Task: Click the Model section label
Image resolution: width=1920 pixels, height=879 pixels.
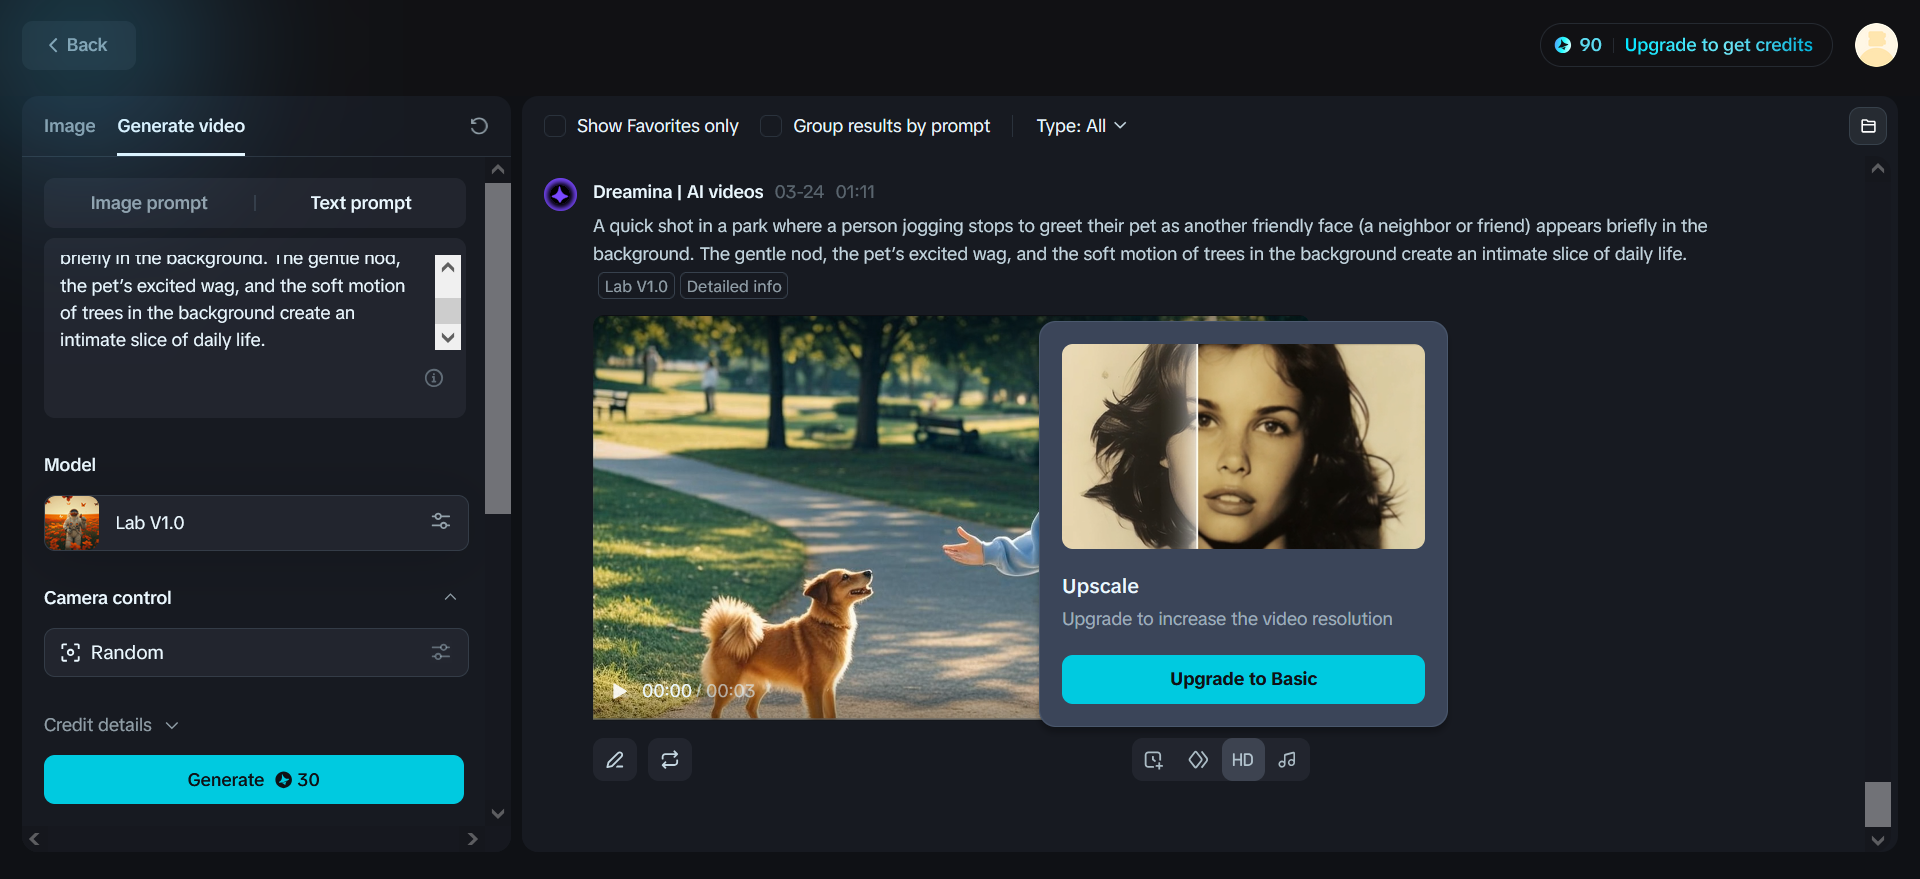Action: [70, 465]
